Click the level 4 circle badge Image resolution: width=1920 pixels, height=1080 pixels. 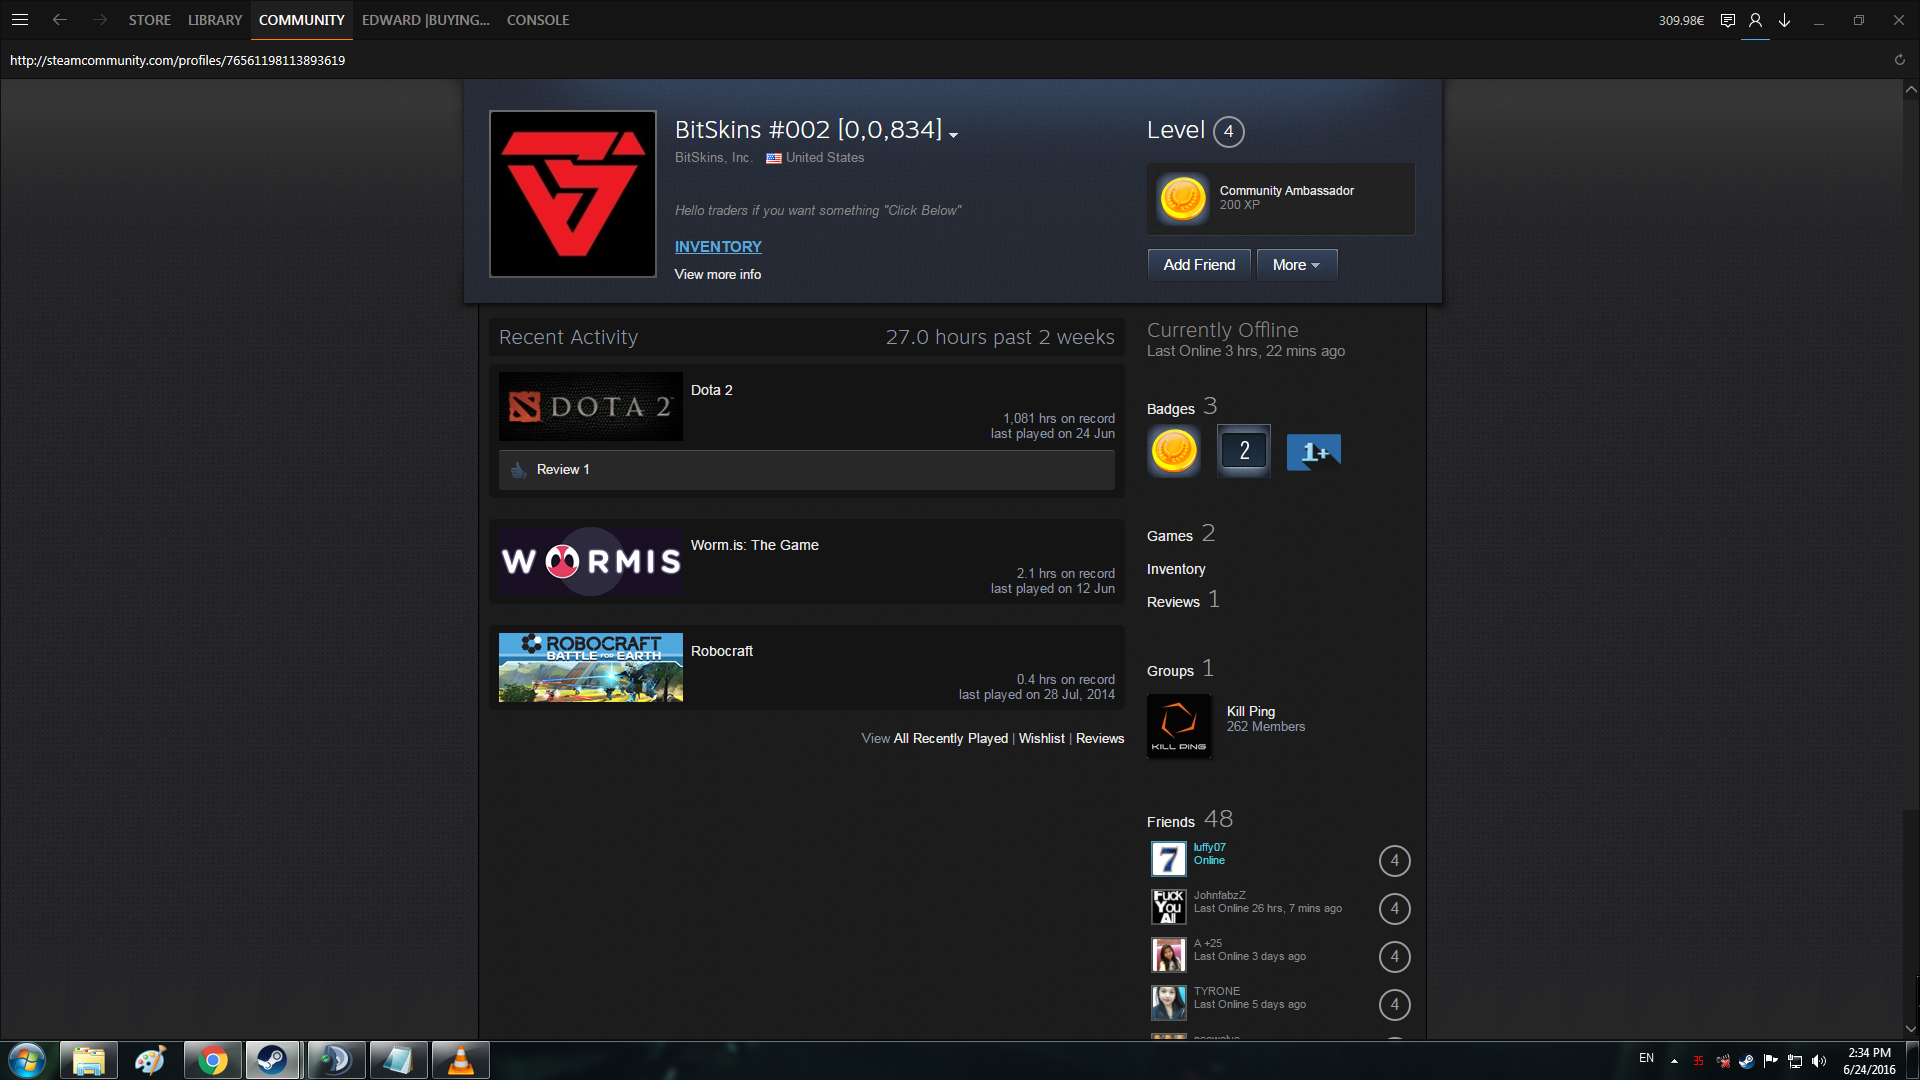point(1229,132)
